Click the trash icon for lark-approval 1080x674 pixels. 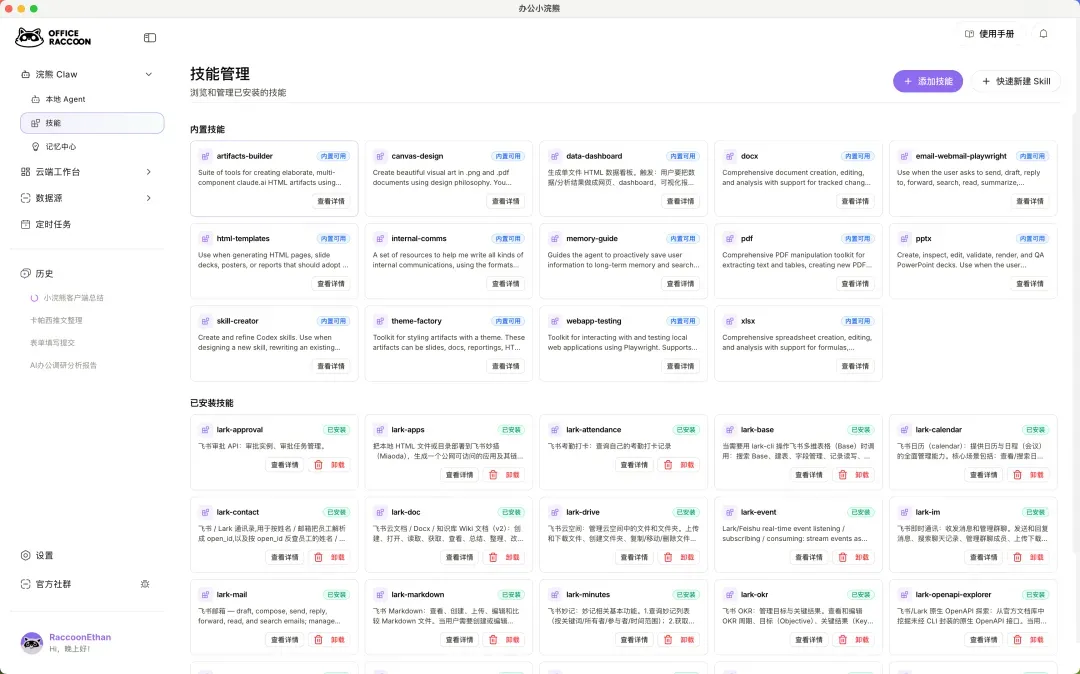click(318, 465)
